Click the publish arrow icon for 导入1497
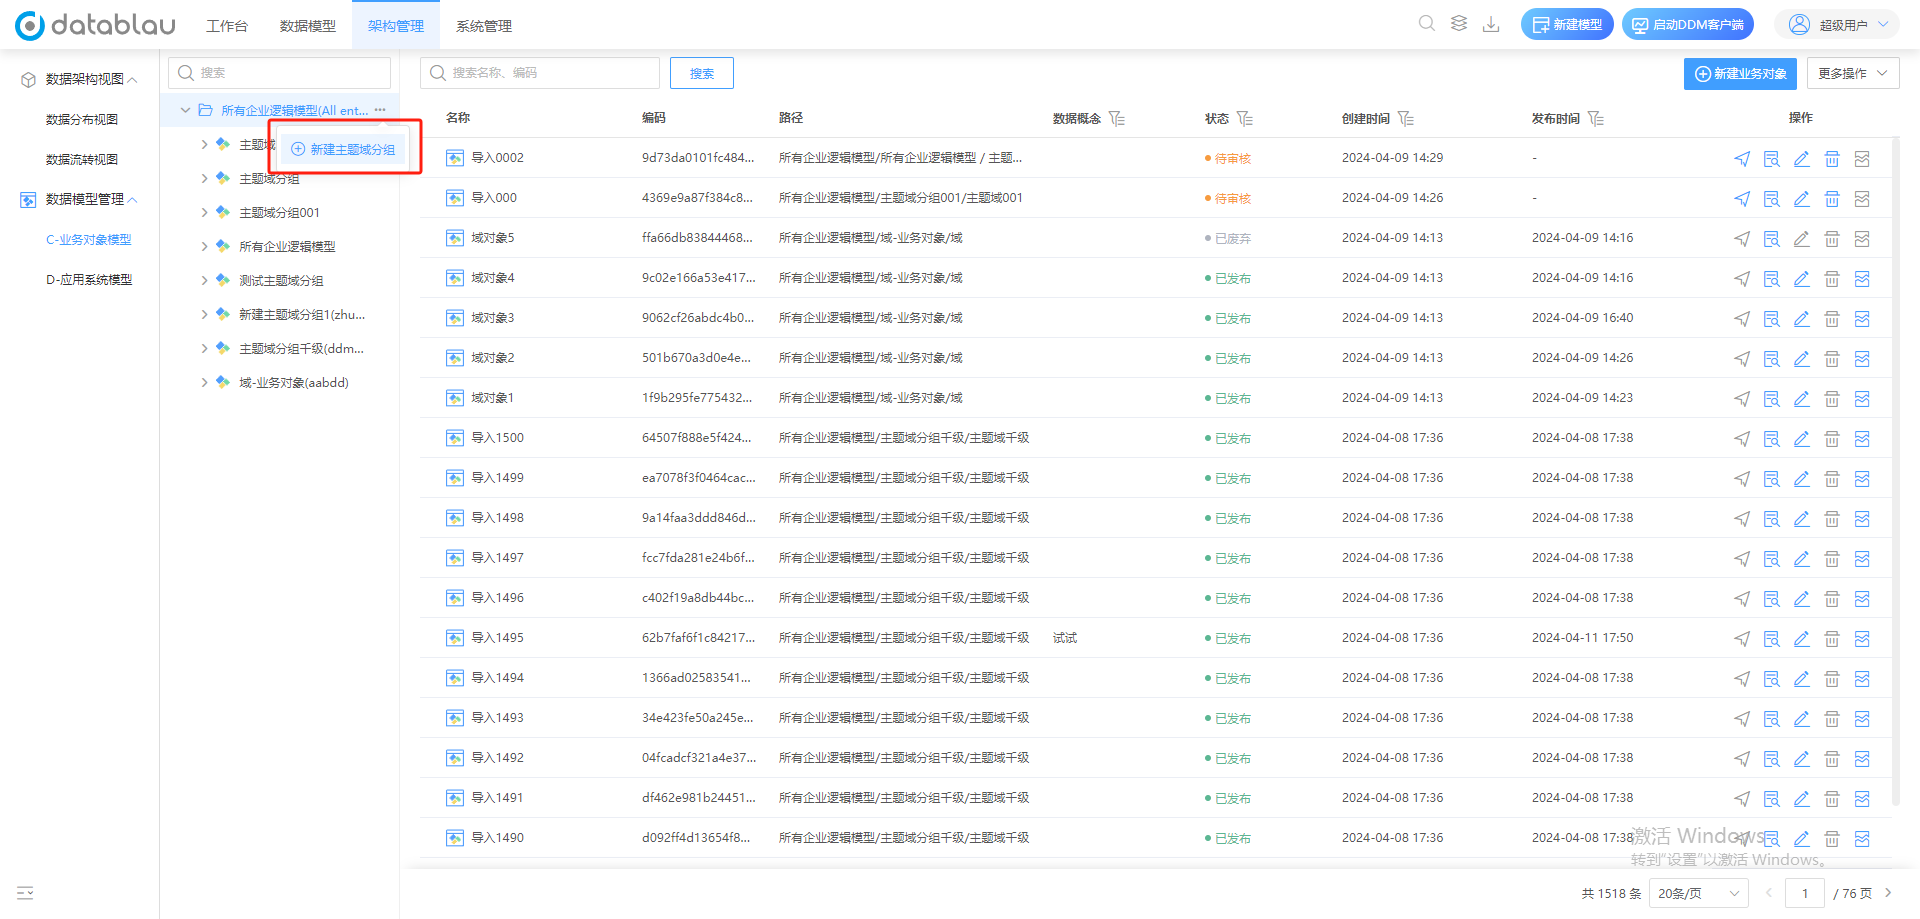Screen dimensions: 1920x919 (x=1742, y=559)
